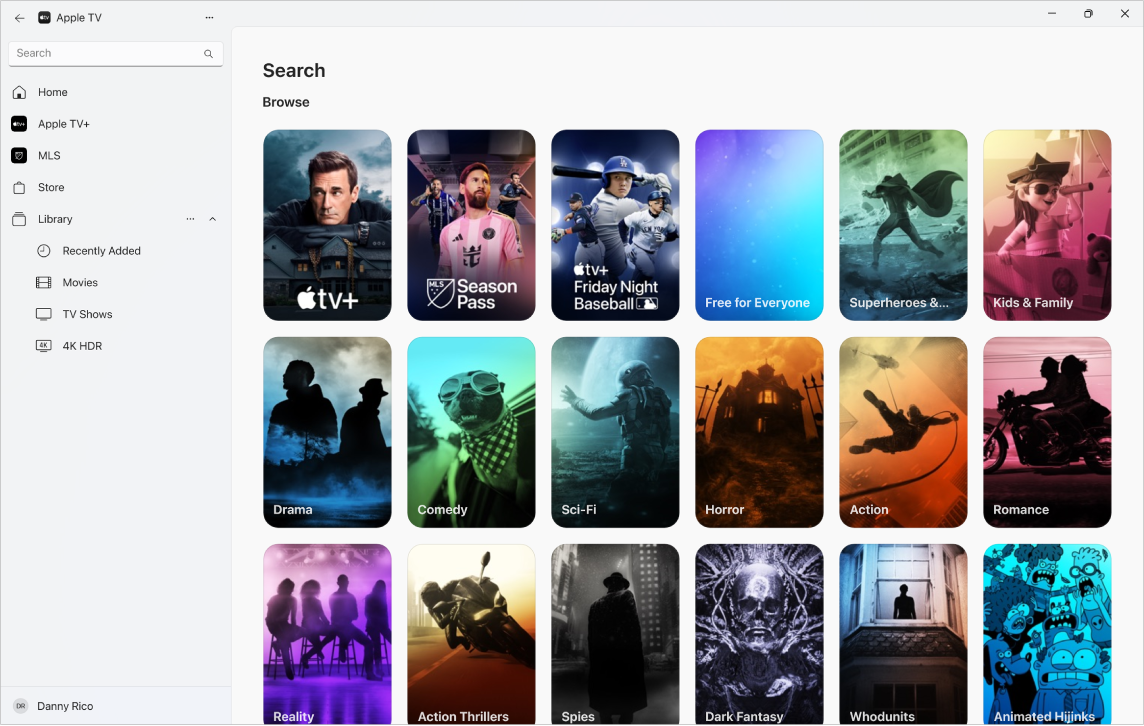1144x726 pixels.
Task: Open the Apple TV app ellipsis menu
Action: tap(209, 17)
